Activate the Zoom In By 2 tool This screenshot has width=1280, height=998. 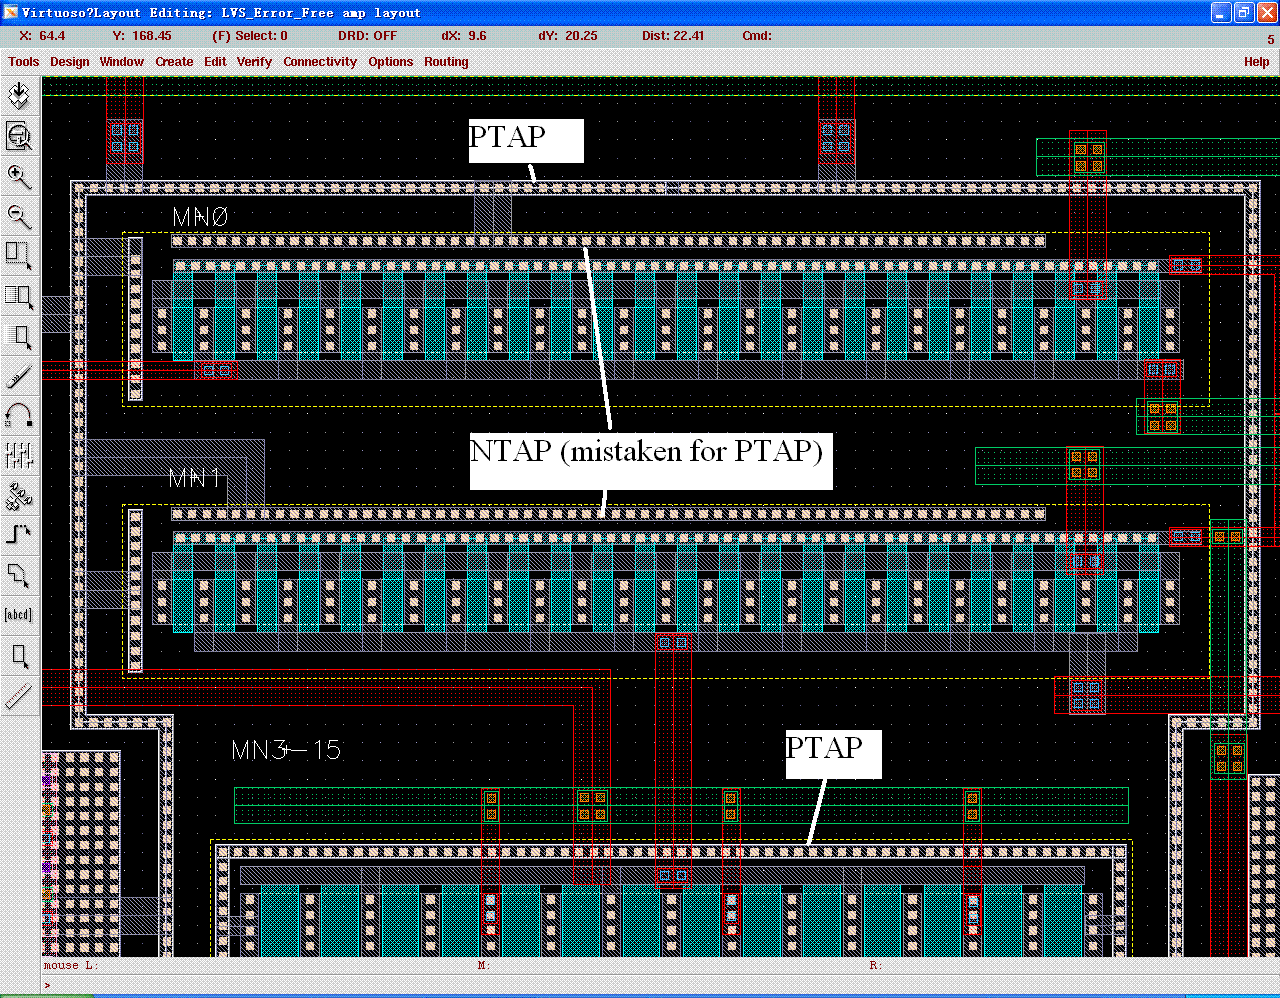pyautogui.click(x=19, y=177)
